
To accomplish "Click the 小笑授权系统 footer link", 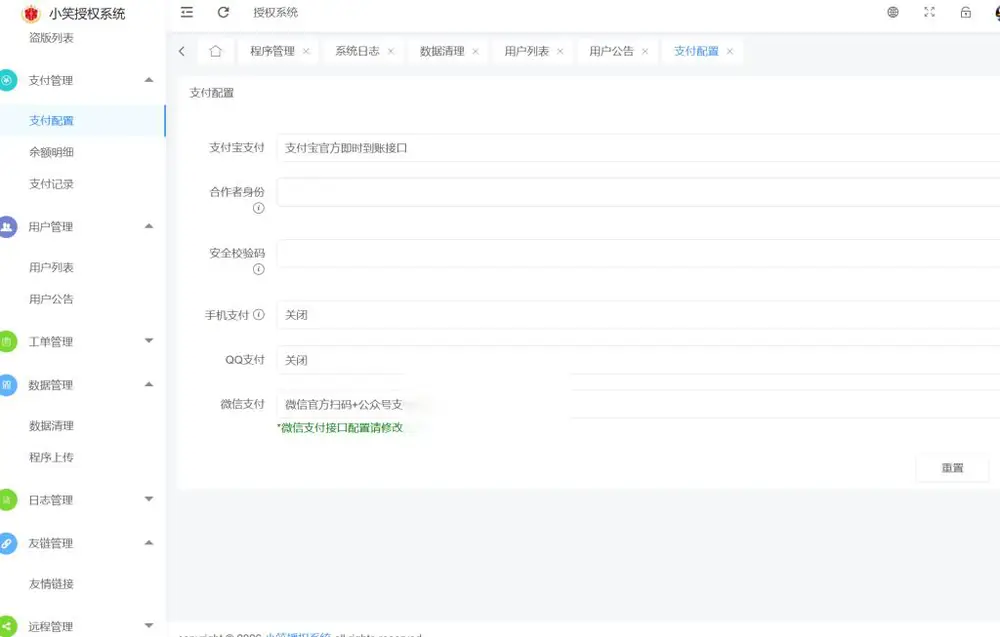I will (298, 634).
